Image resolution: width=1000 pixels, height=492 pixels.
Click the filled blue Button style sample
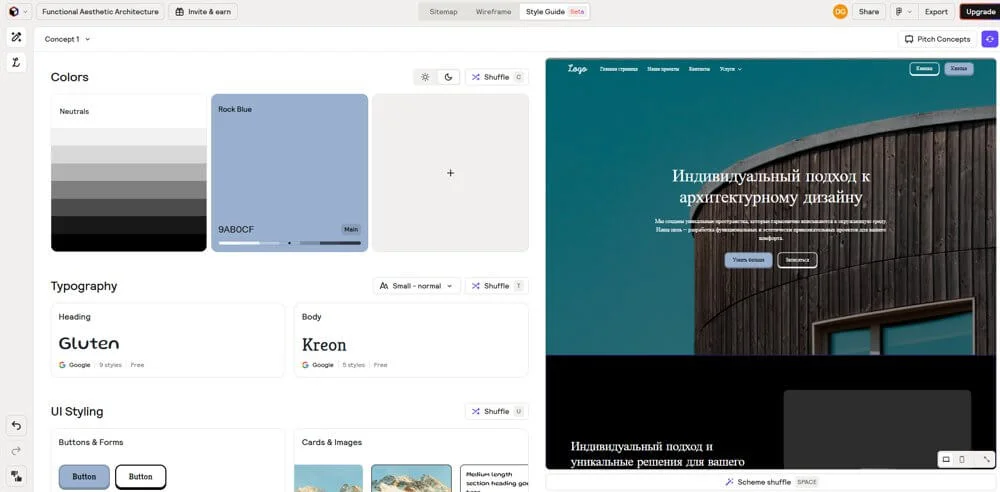84,477
